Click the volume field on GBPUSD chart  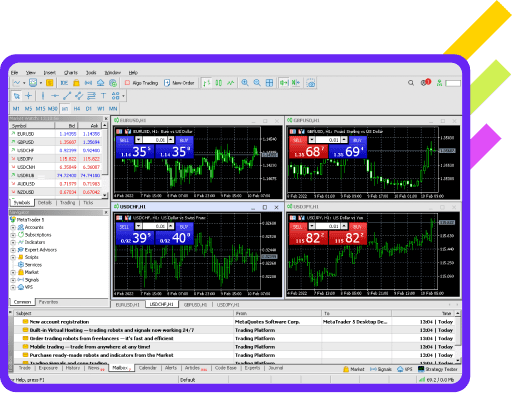pyautogui.click(x=328, y=140)
